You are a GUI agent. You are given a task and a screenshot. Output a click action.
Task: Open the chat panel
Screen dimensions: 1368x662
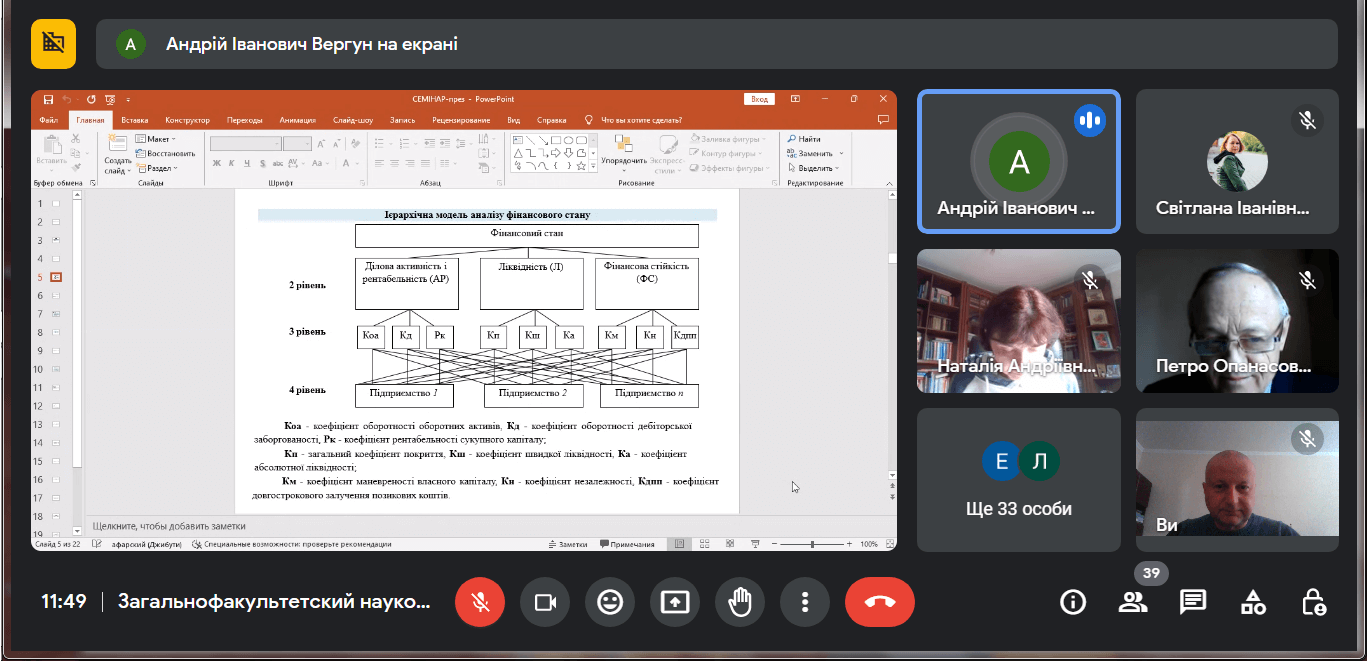tap(1192, 602)
